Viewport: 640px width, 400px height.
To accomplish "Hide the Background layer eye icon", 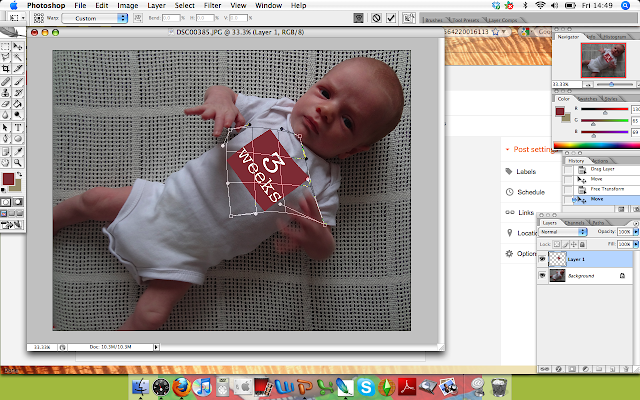I will pos(542,276).
